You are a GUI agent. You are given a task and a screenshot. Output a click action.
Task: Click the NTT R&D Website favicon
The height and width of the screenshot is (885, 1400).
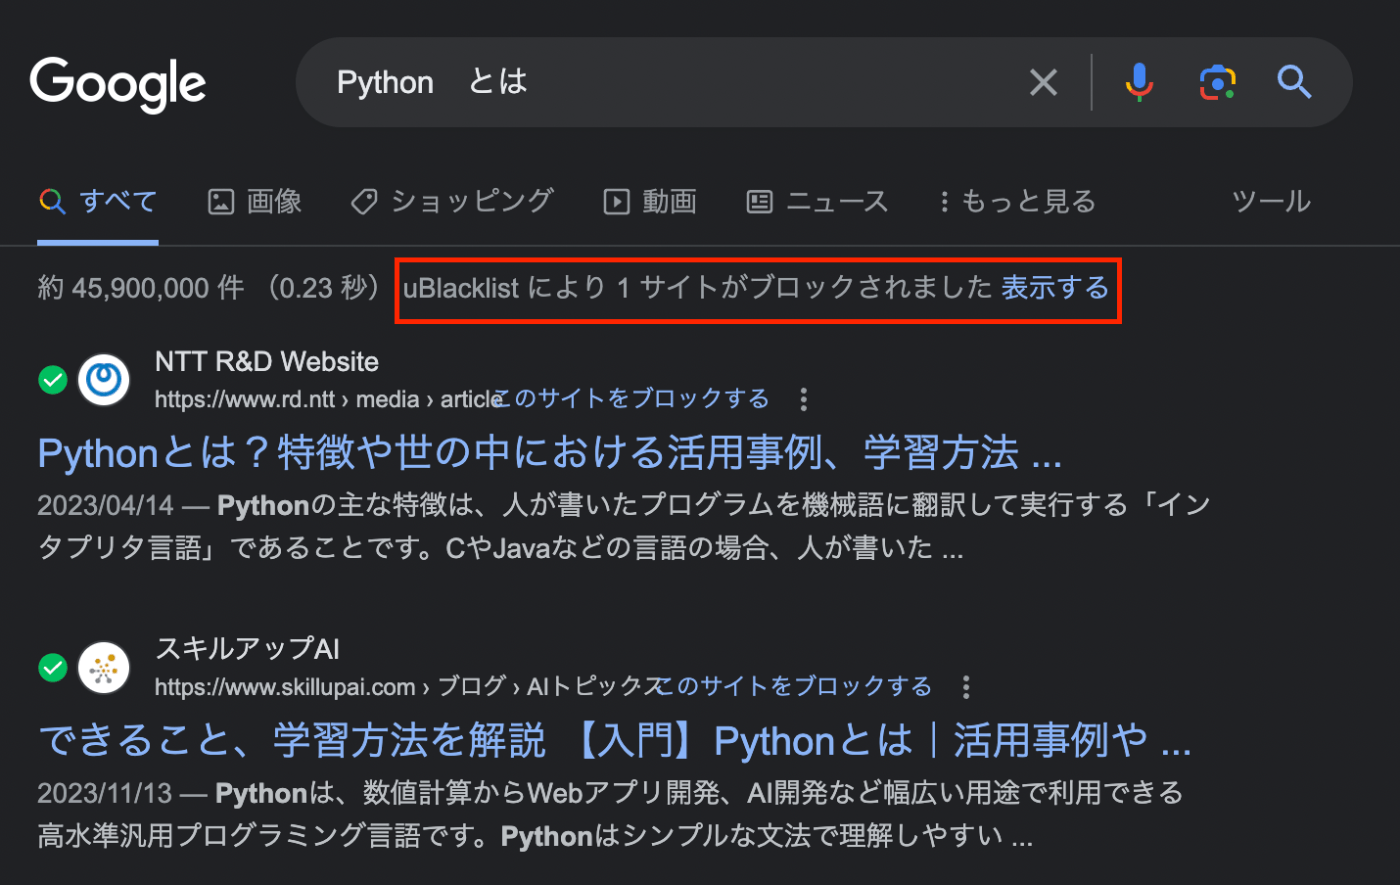coord(104,380)
